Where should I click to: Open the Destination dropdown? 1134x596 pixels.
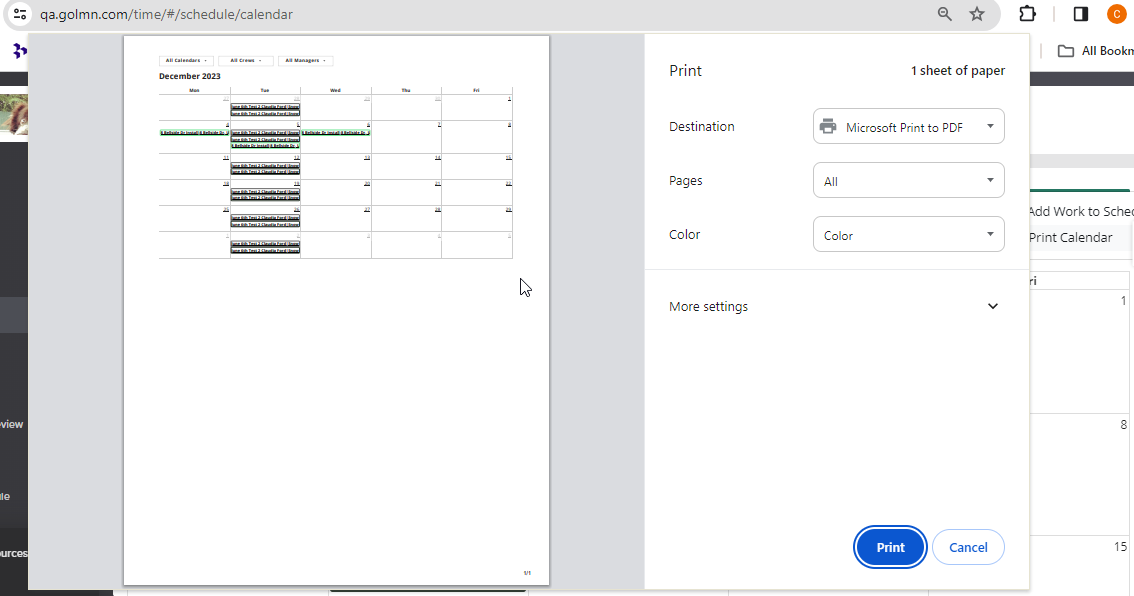point(908,127)
